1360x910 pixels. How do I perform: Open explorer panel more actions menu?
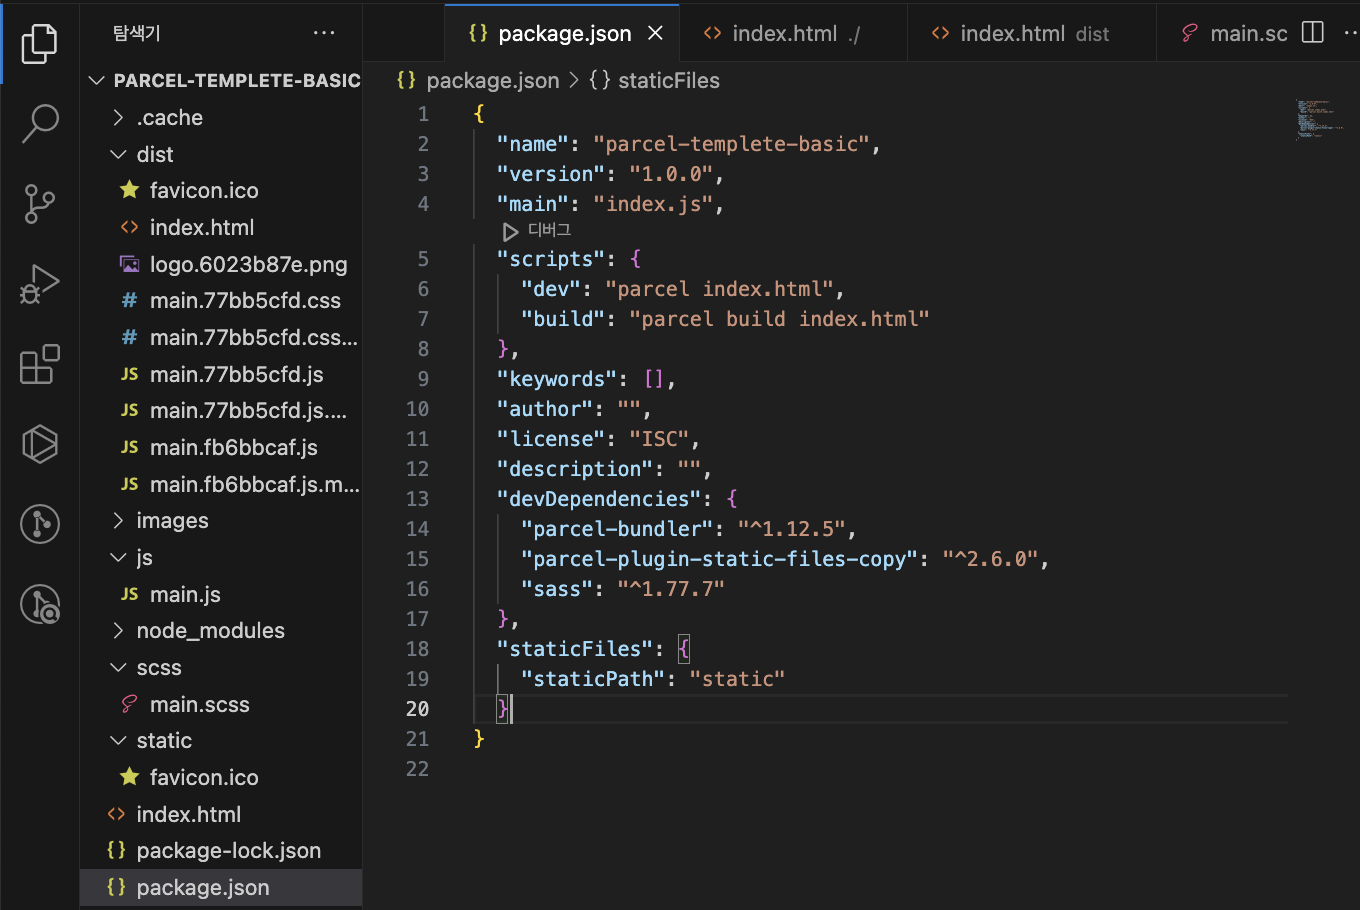click(x=324, y=33)
